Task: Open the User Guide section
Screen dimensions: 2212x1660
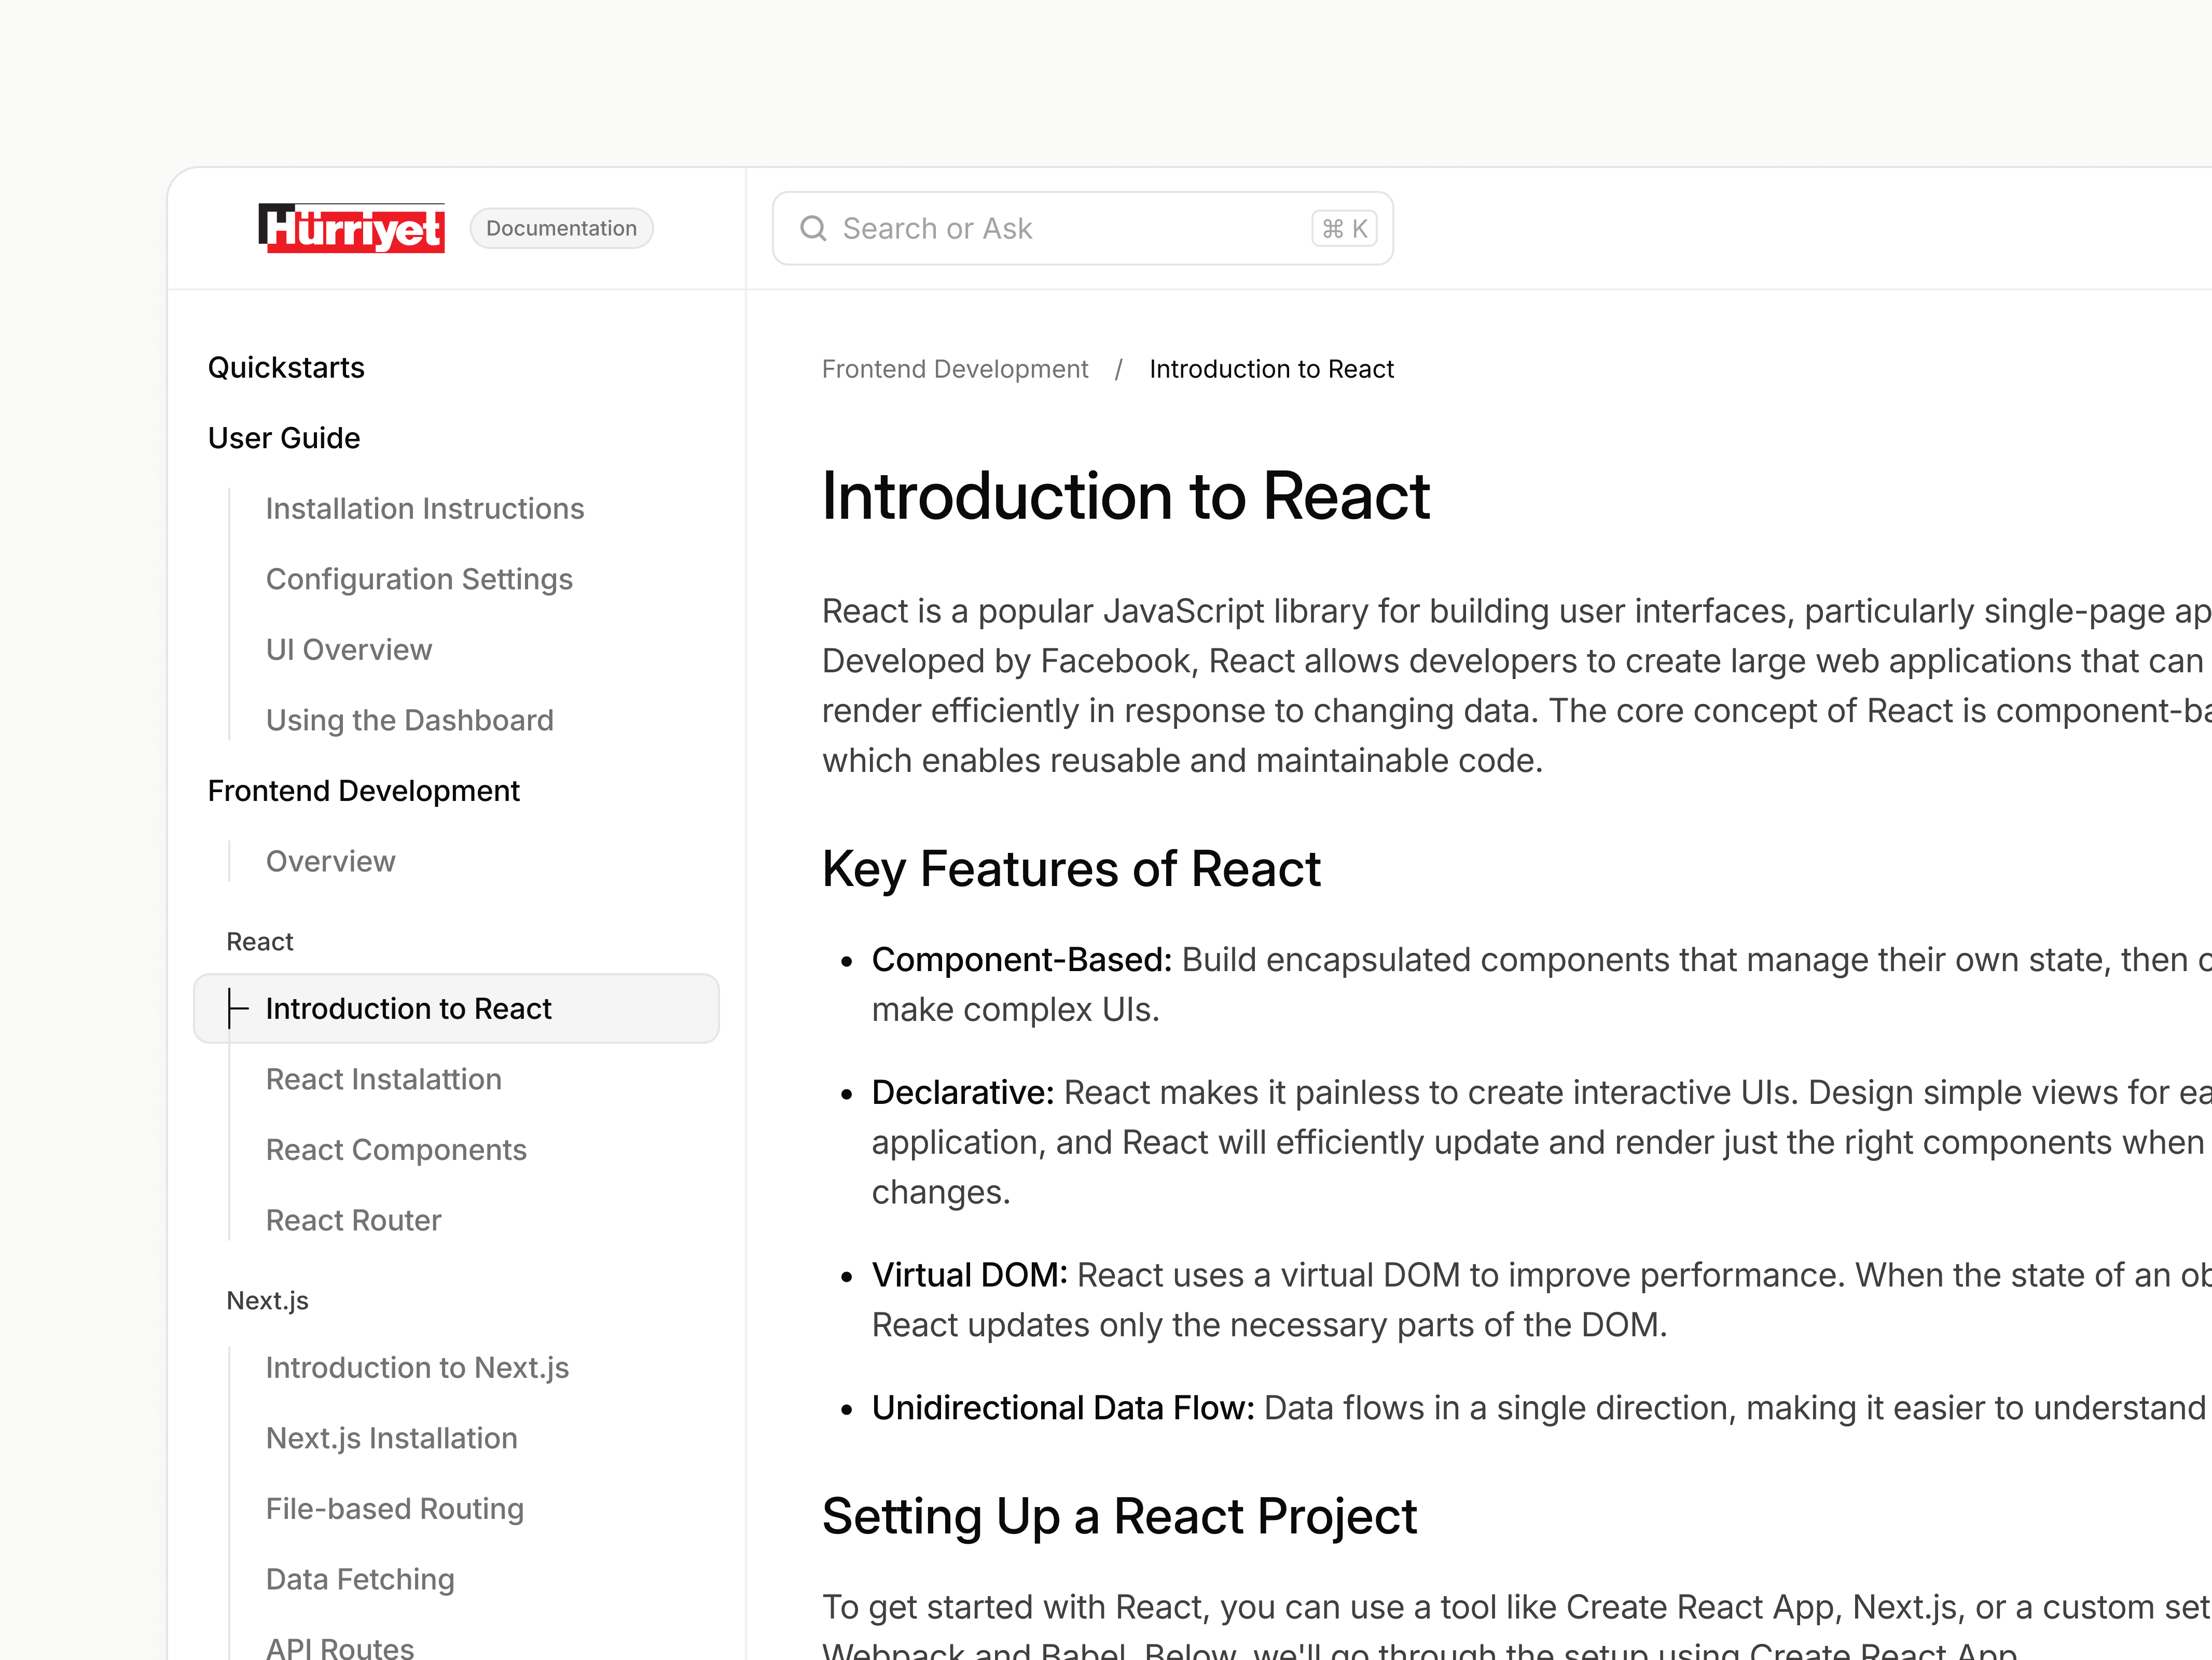Action: click(x=283, y=437)
